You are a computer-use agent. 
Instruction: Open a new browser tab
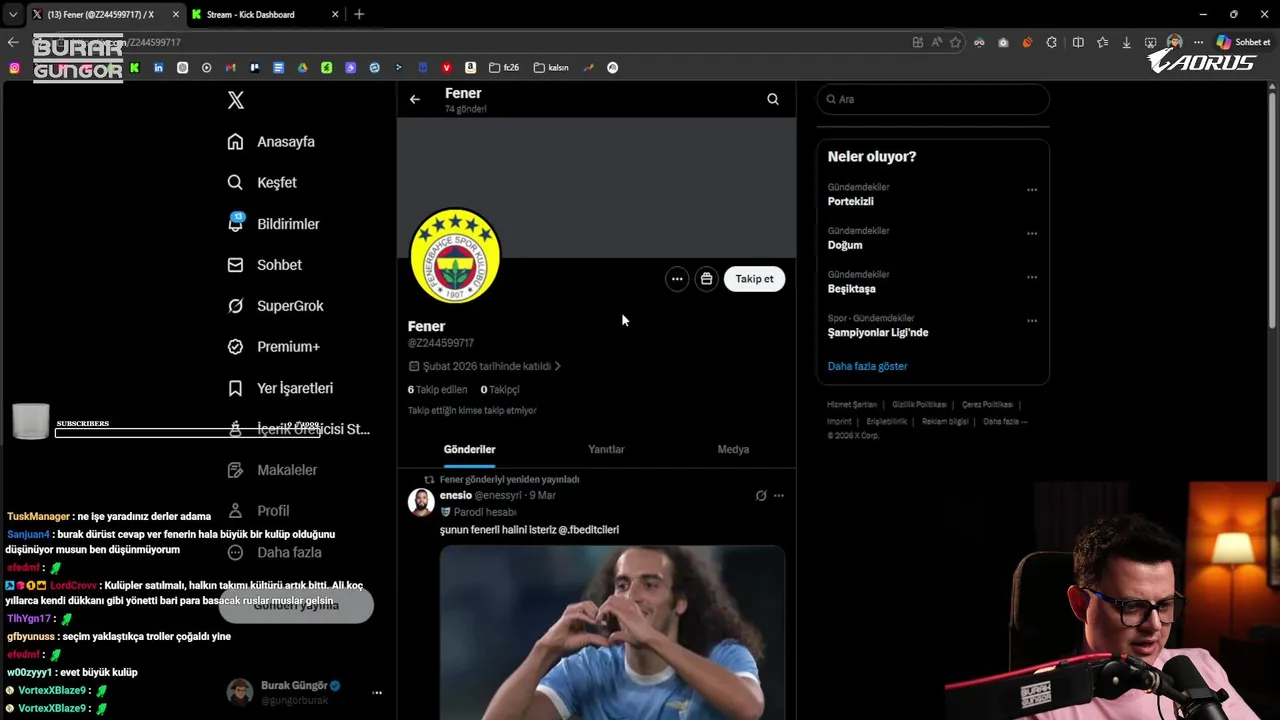(359, 14)
